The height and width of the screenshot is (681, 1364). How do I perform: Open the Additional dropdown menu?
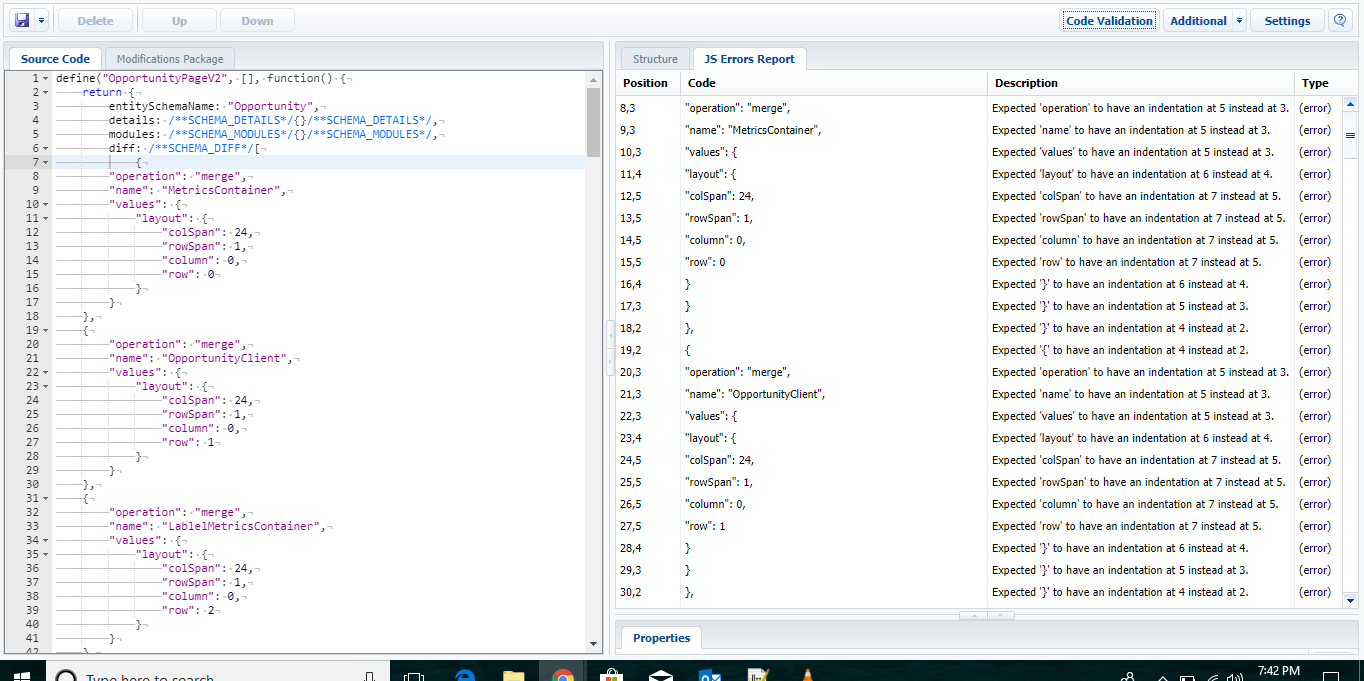pos(1196,19)
